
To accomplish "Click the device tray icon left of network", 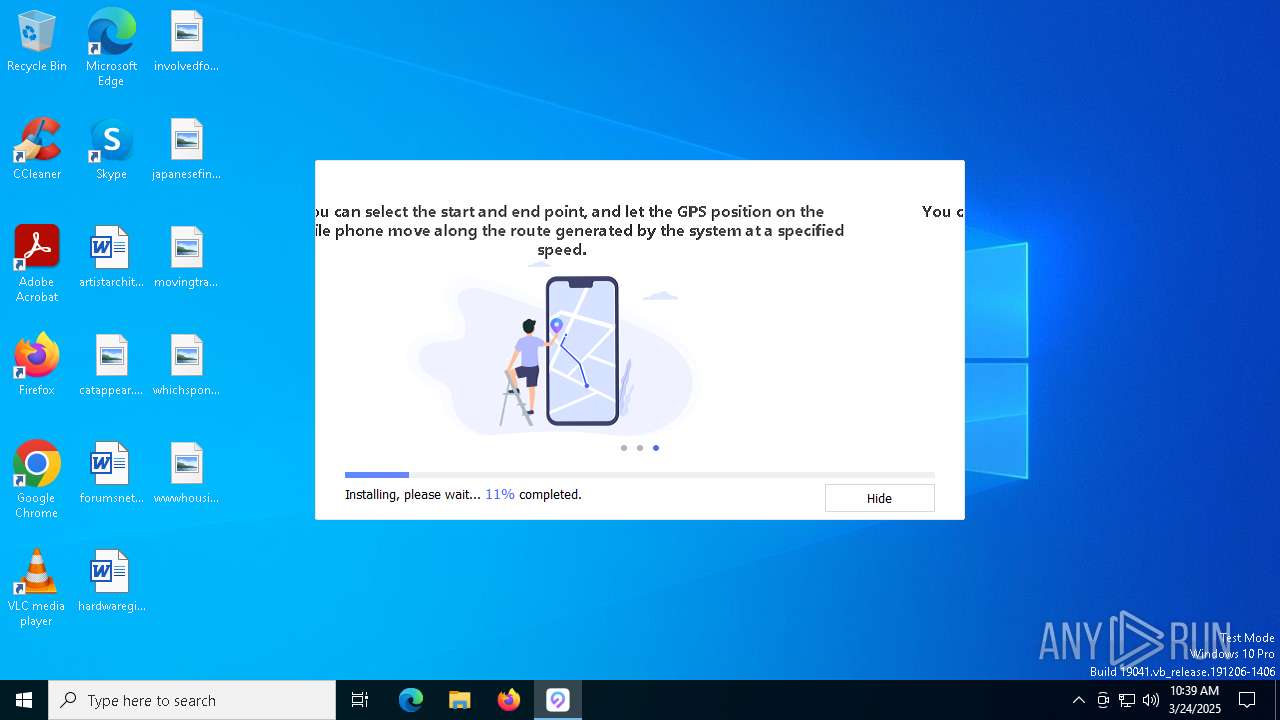I will [x=1103, y=700].
